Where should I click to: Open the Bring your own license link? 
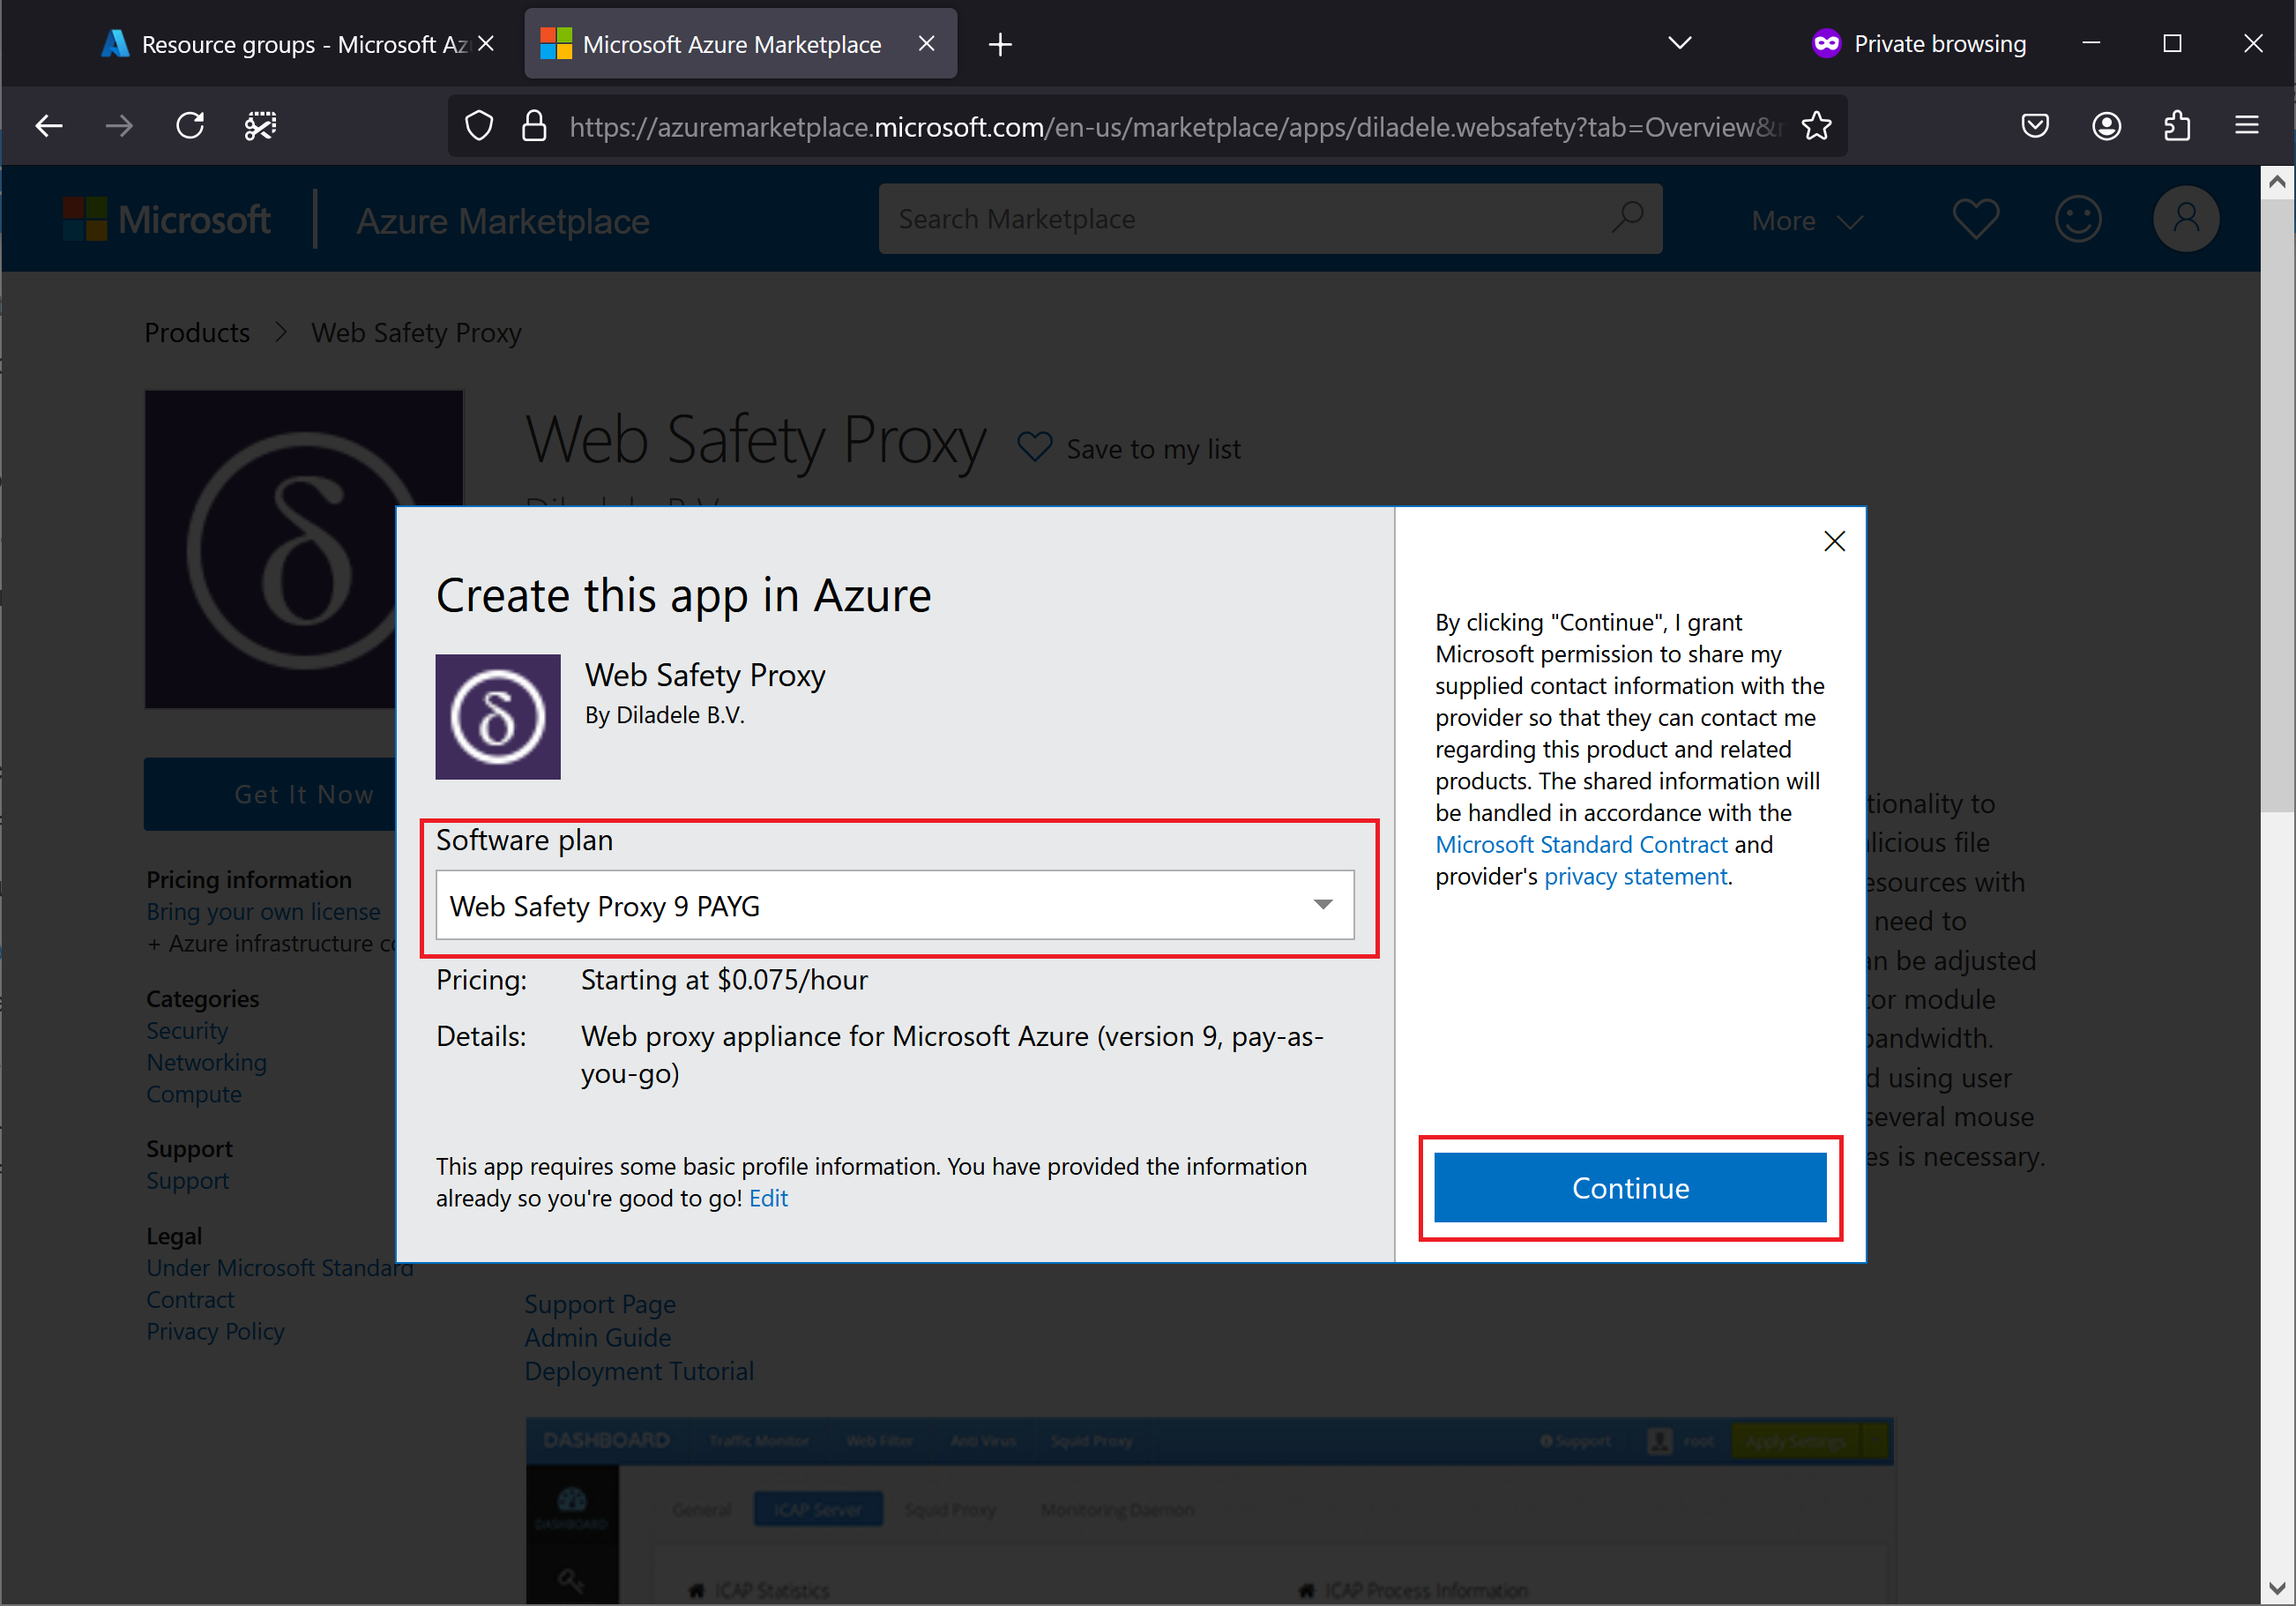tap(263, 912)
